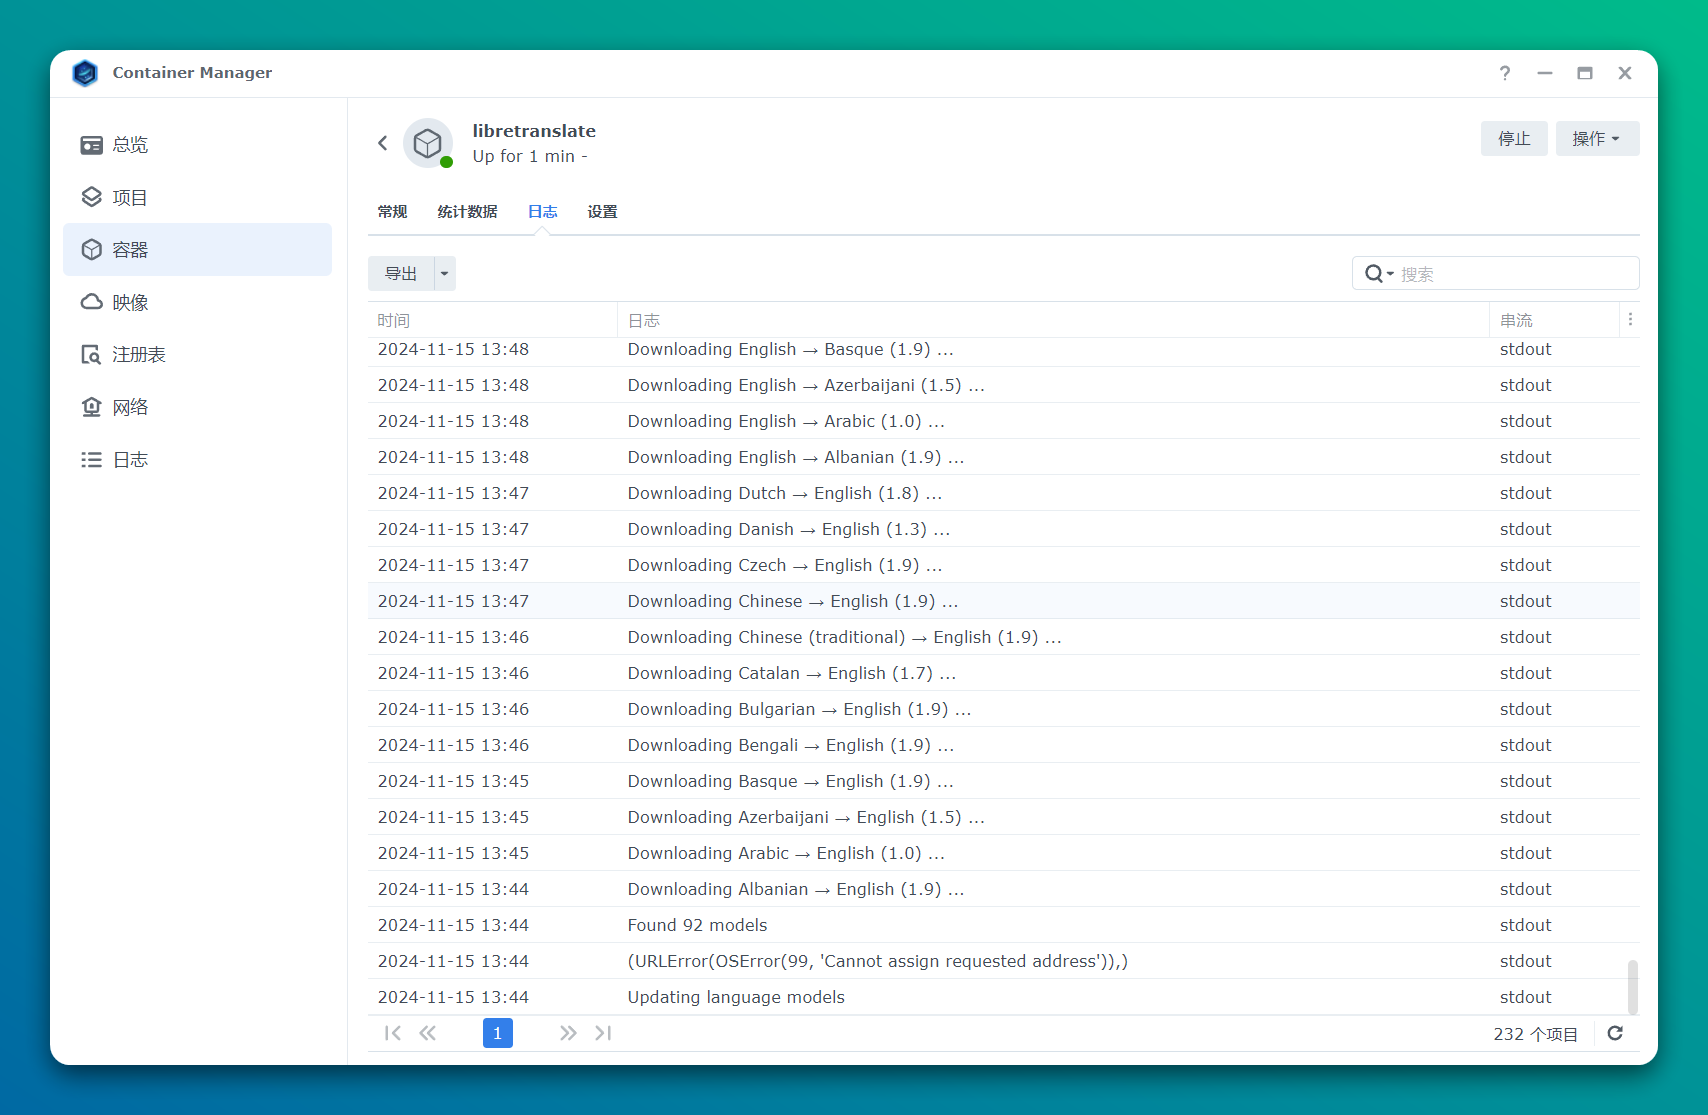Select 'Downloading Azerbaijani → English (1.5)' row

coord(1004,817)
